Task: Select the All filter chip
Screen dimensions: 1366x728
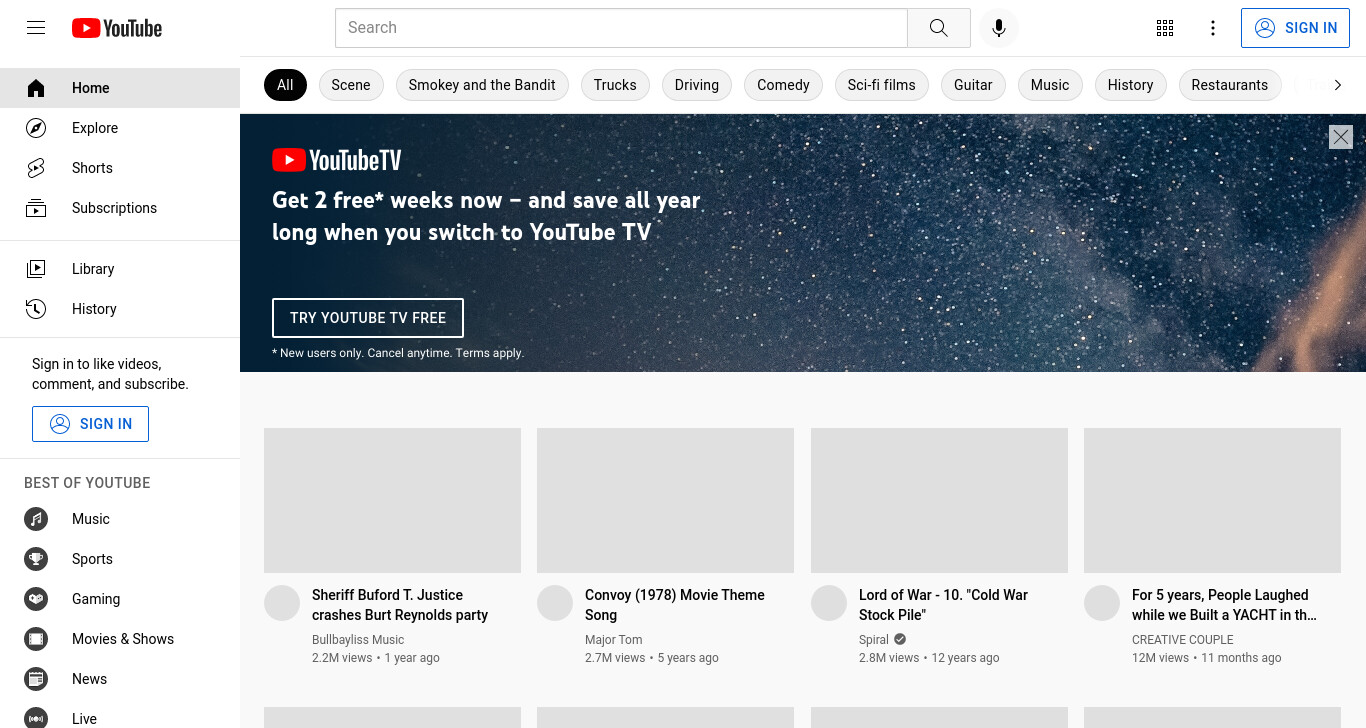Action: 285,85
